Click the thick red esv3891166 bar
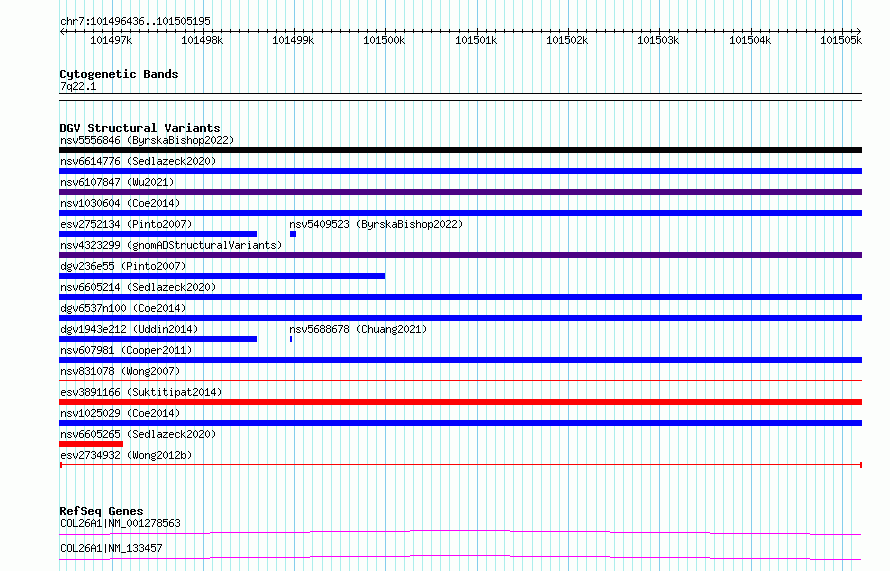The image size is (890, 571). (460, 402)
